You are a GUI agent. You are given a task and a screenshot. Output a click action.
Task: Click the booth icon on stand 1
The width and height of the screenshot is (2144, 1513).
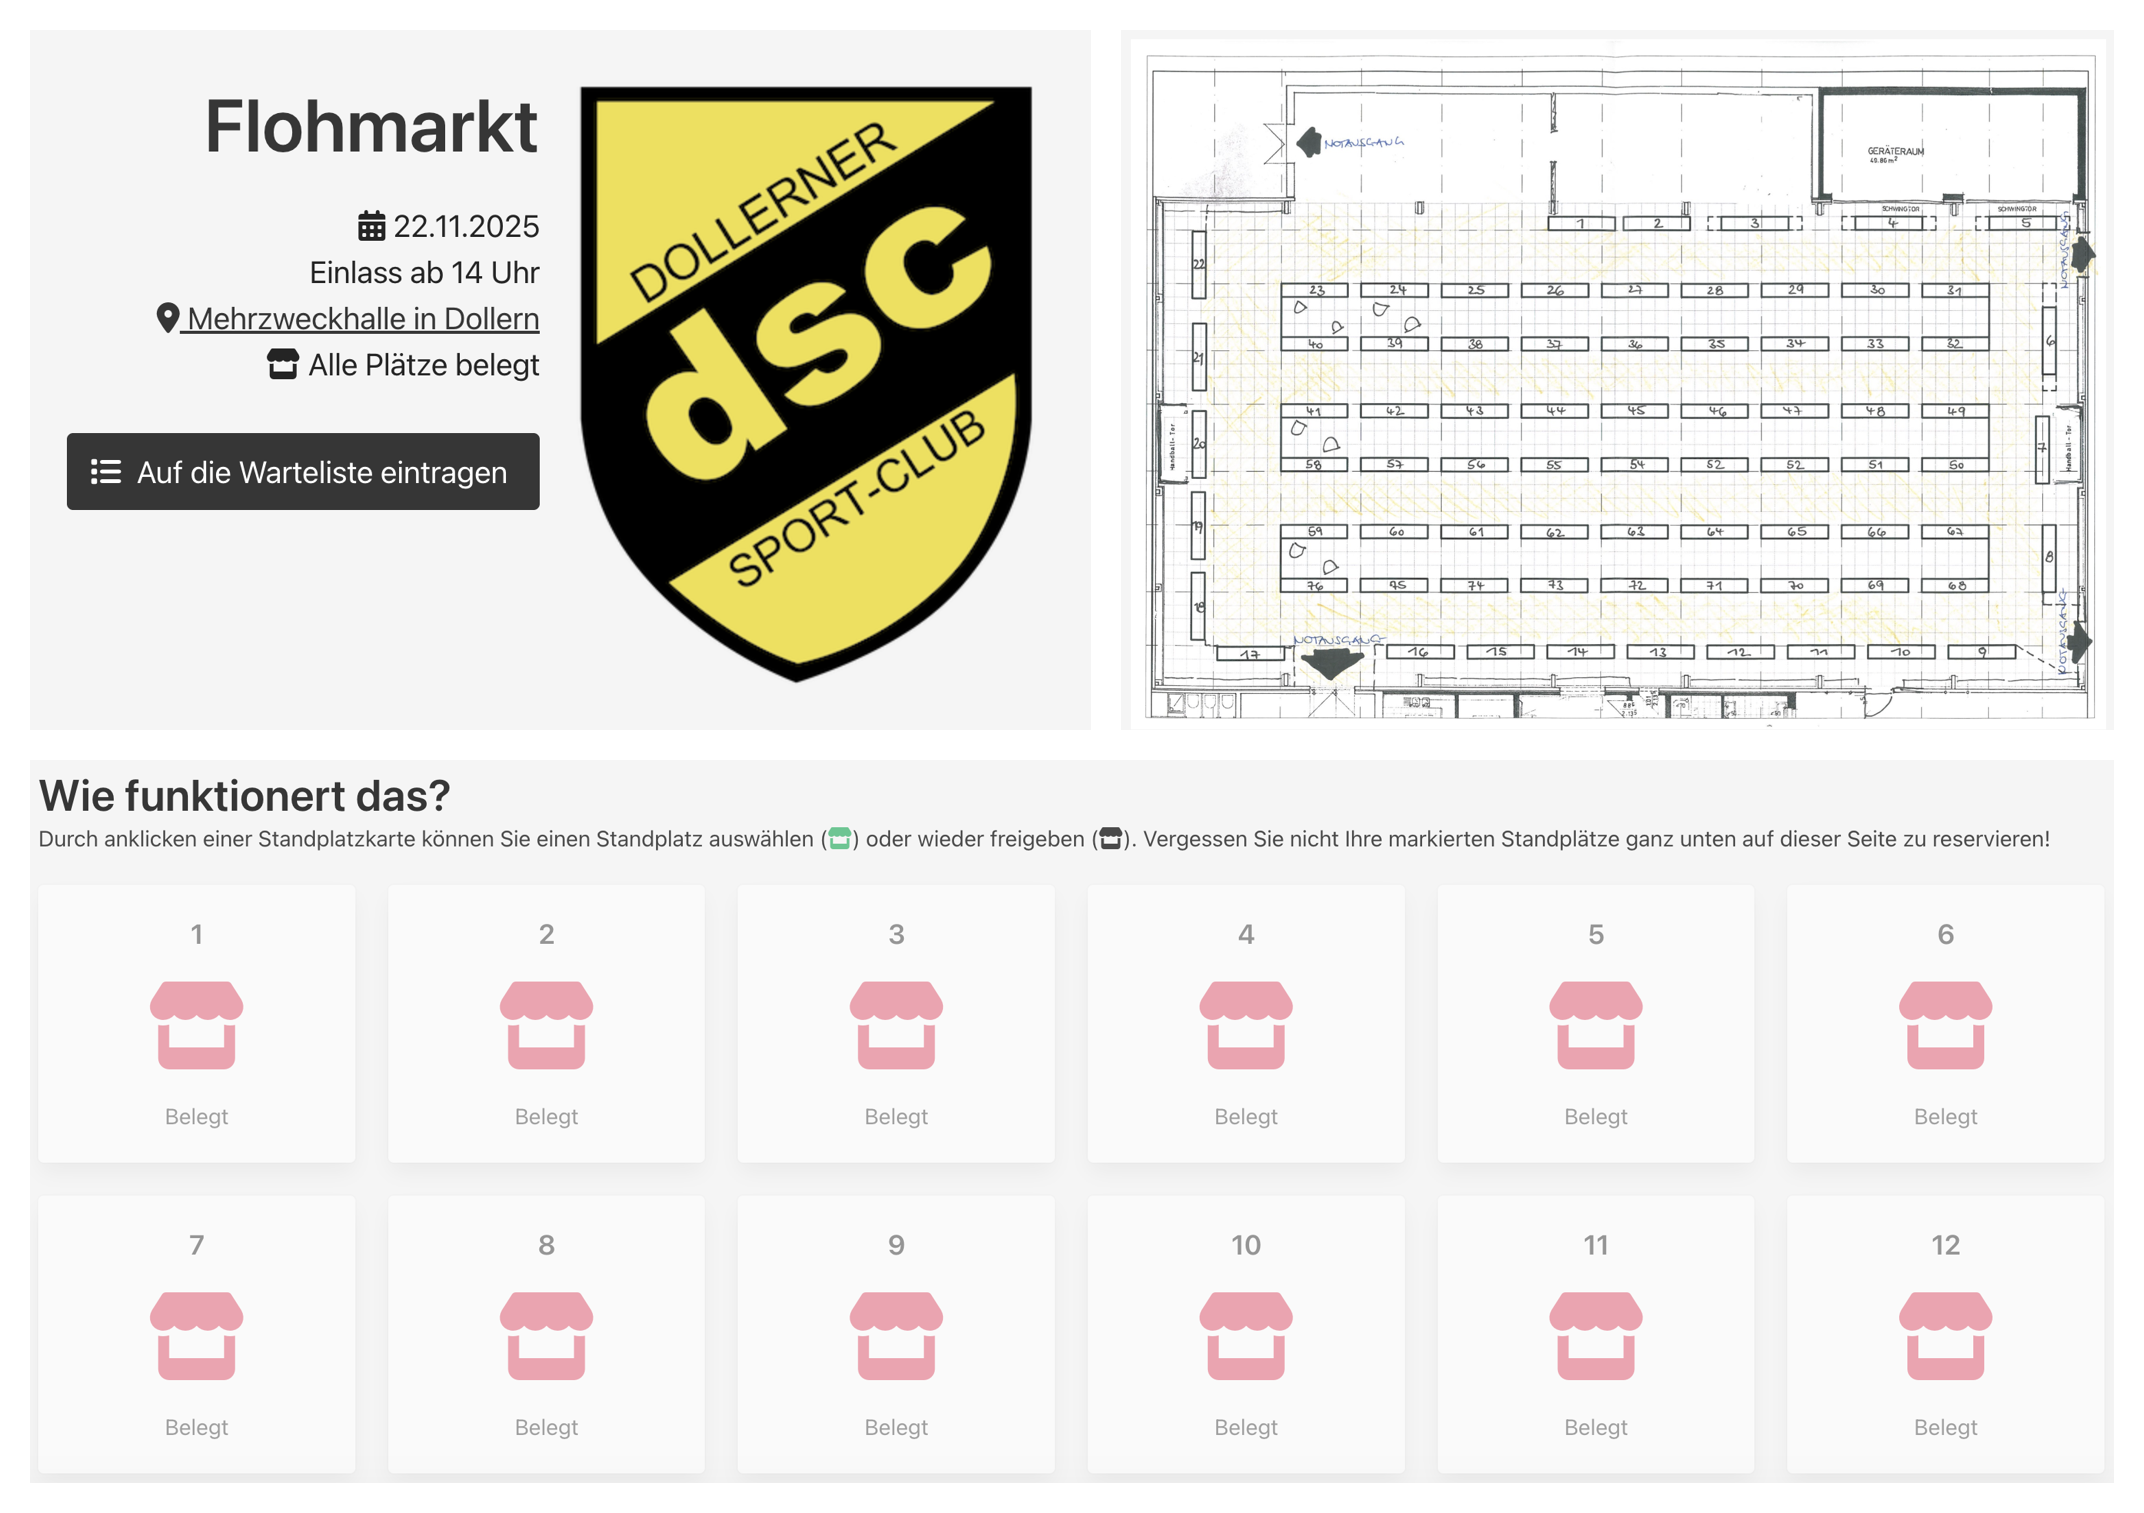tap(196, 1025)
